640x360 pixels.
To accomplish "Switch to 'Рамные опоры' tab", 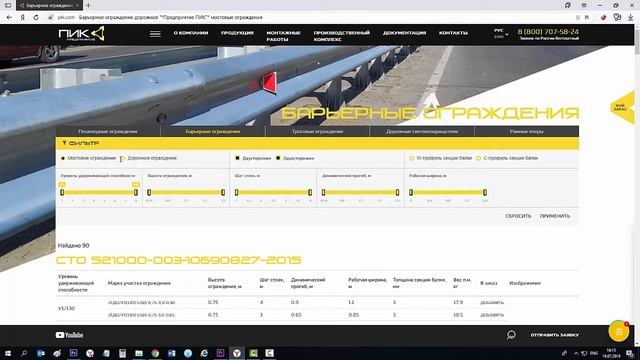I will (x=527, y=131).
